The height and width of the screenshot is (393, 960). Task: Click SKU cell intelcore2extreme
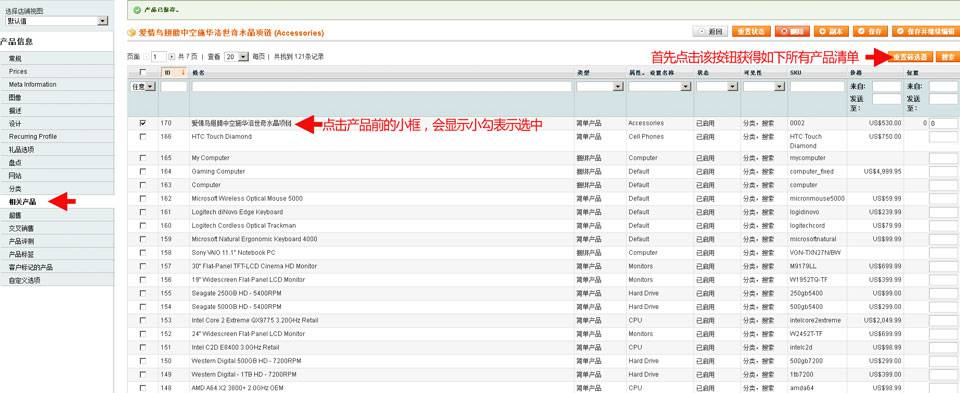pyautogui.click(x=816, y=320)
